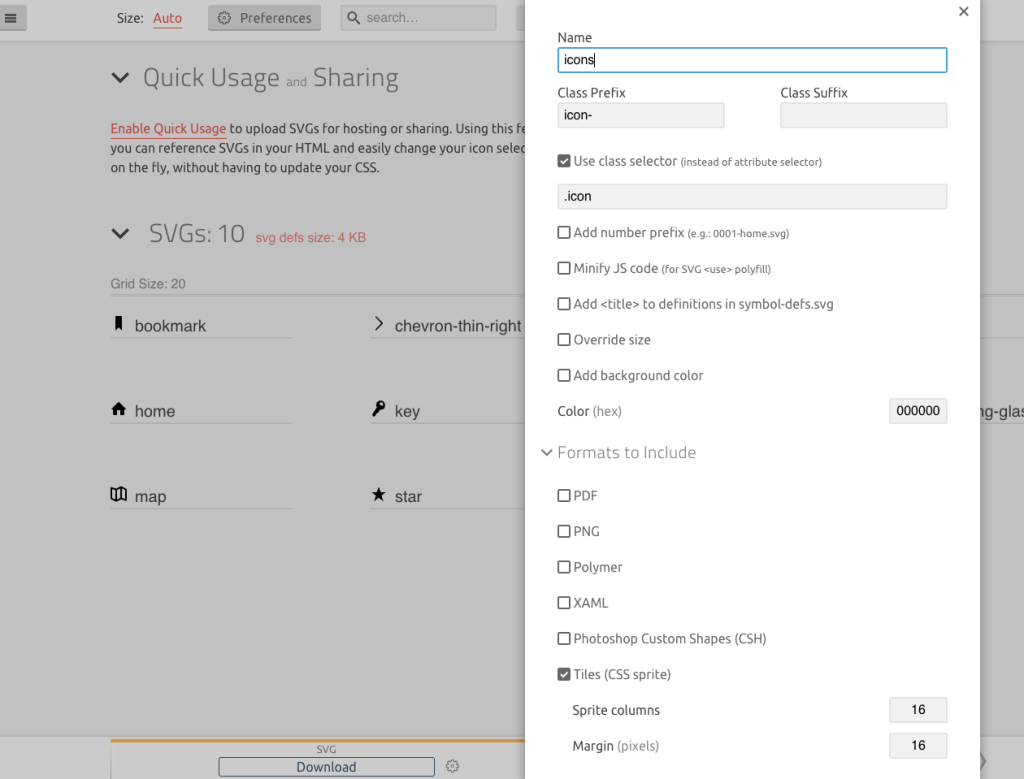The height and width of the screenshot is (779, 1024).
Task: Follow the Enable Quick Usage link
Action: 168,129
